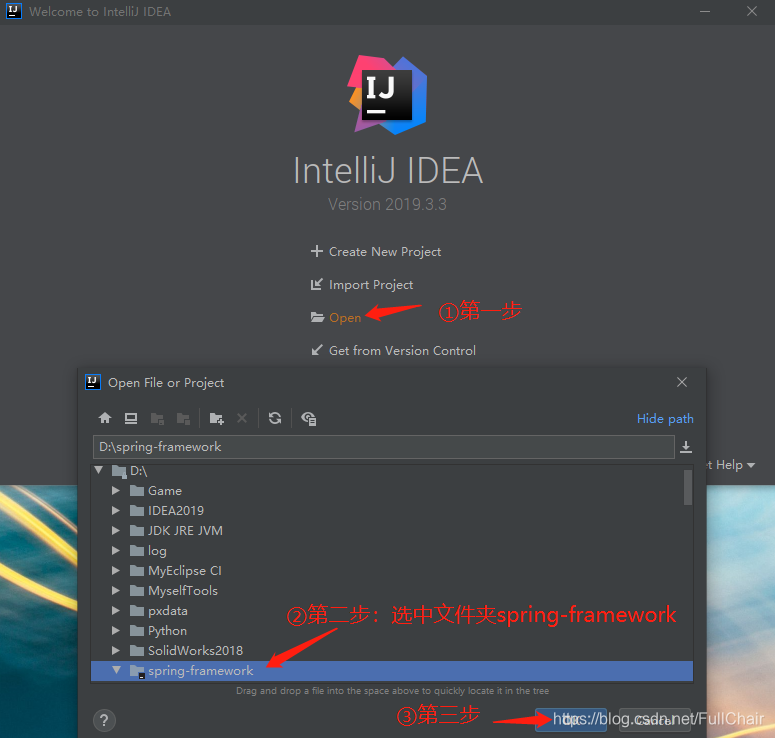Click the path field showing D:\spring-framework
The height and width of the screenshot is (738, 775).
(384, 447)
